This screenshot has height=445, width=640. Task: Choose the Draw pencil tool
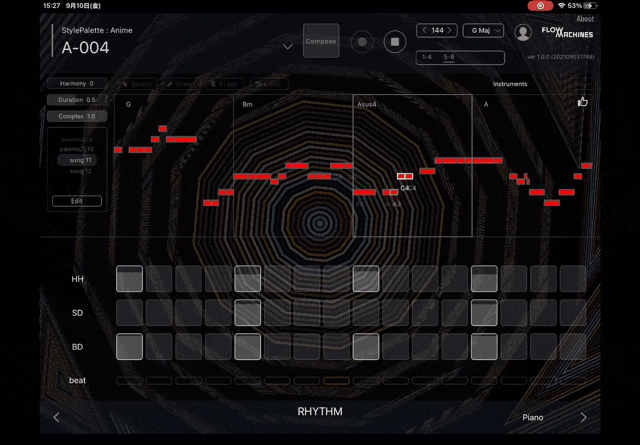tap(181, 84)
